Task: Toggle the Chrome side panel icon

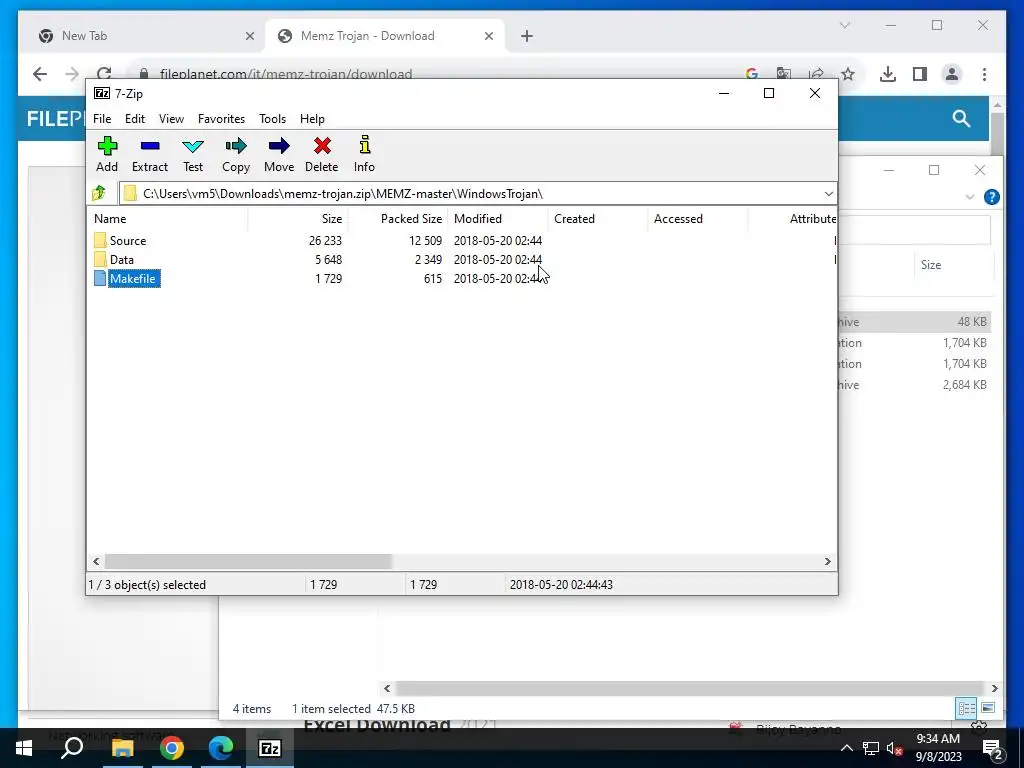Action: pos(920,74)
